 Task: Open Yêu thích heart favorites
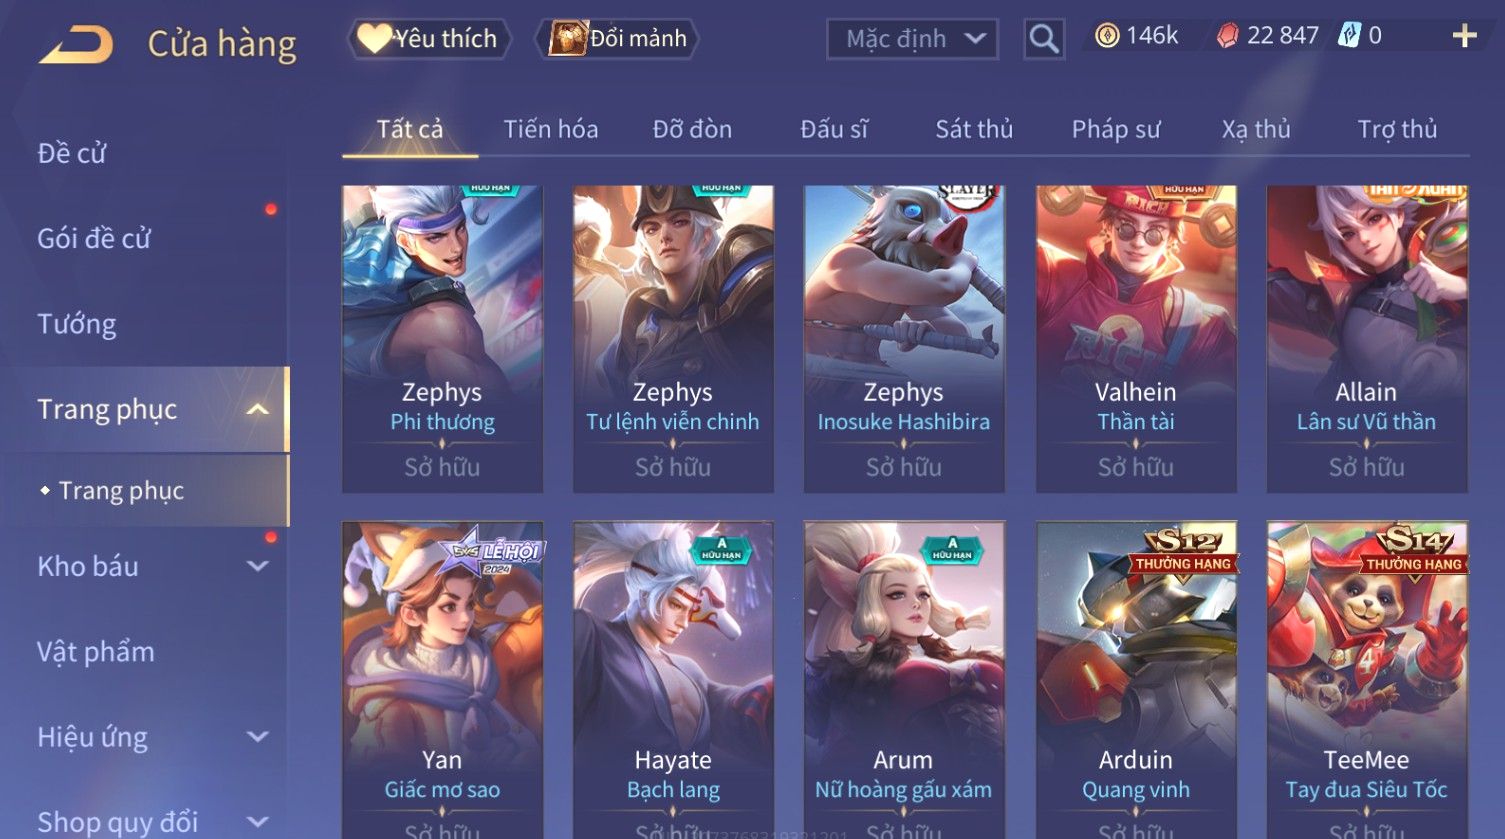429,39
